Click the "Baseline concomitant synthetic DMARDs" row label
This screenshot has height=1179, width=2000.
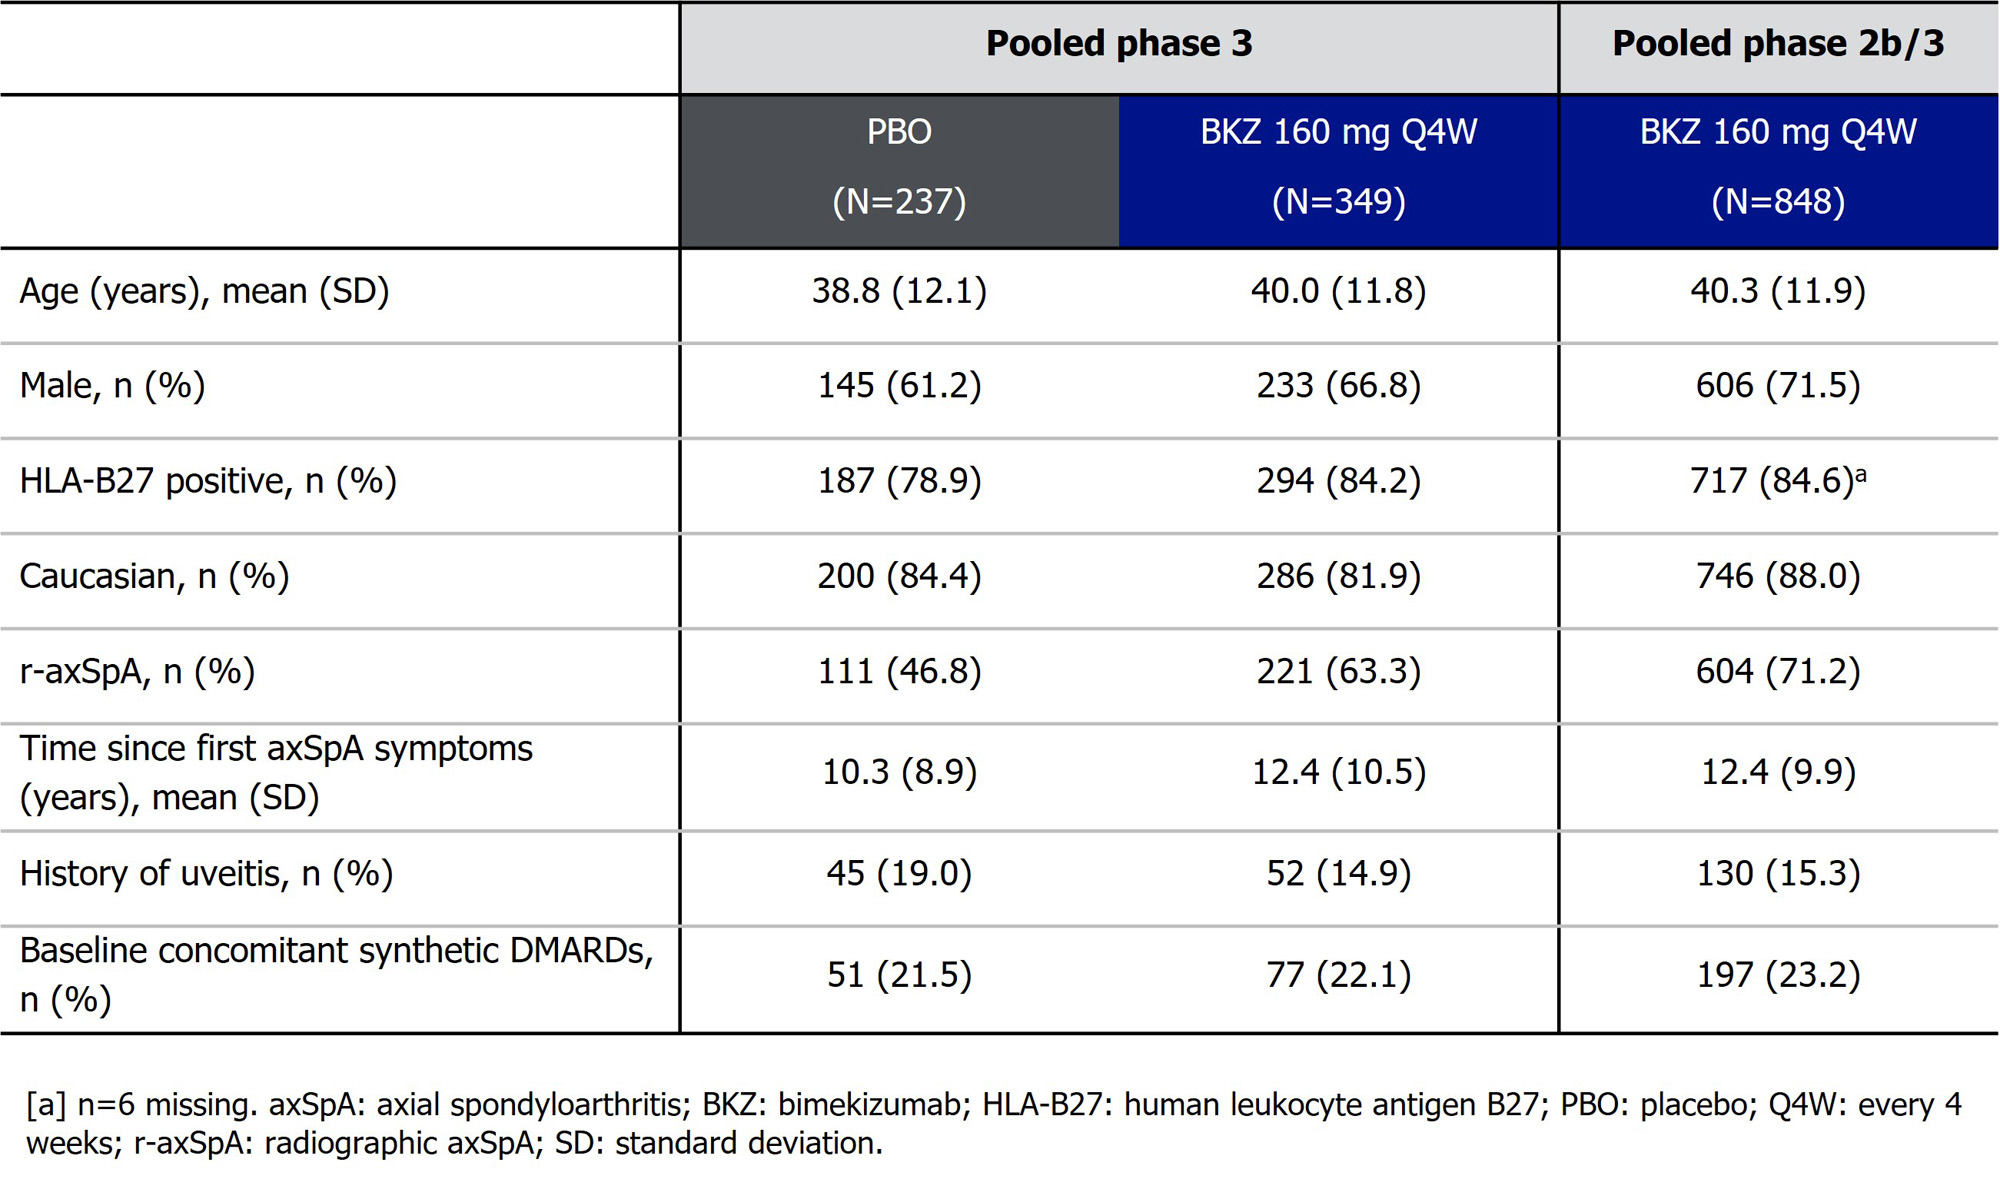coord(336,951)
